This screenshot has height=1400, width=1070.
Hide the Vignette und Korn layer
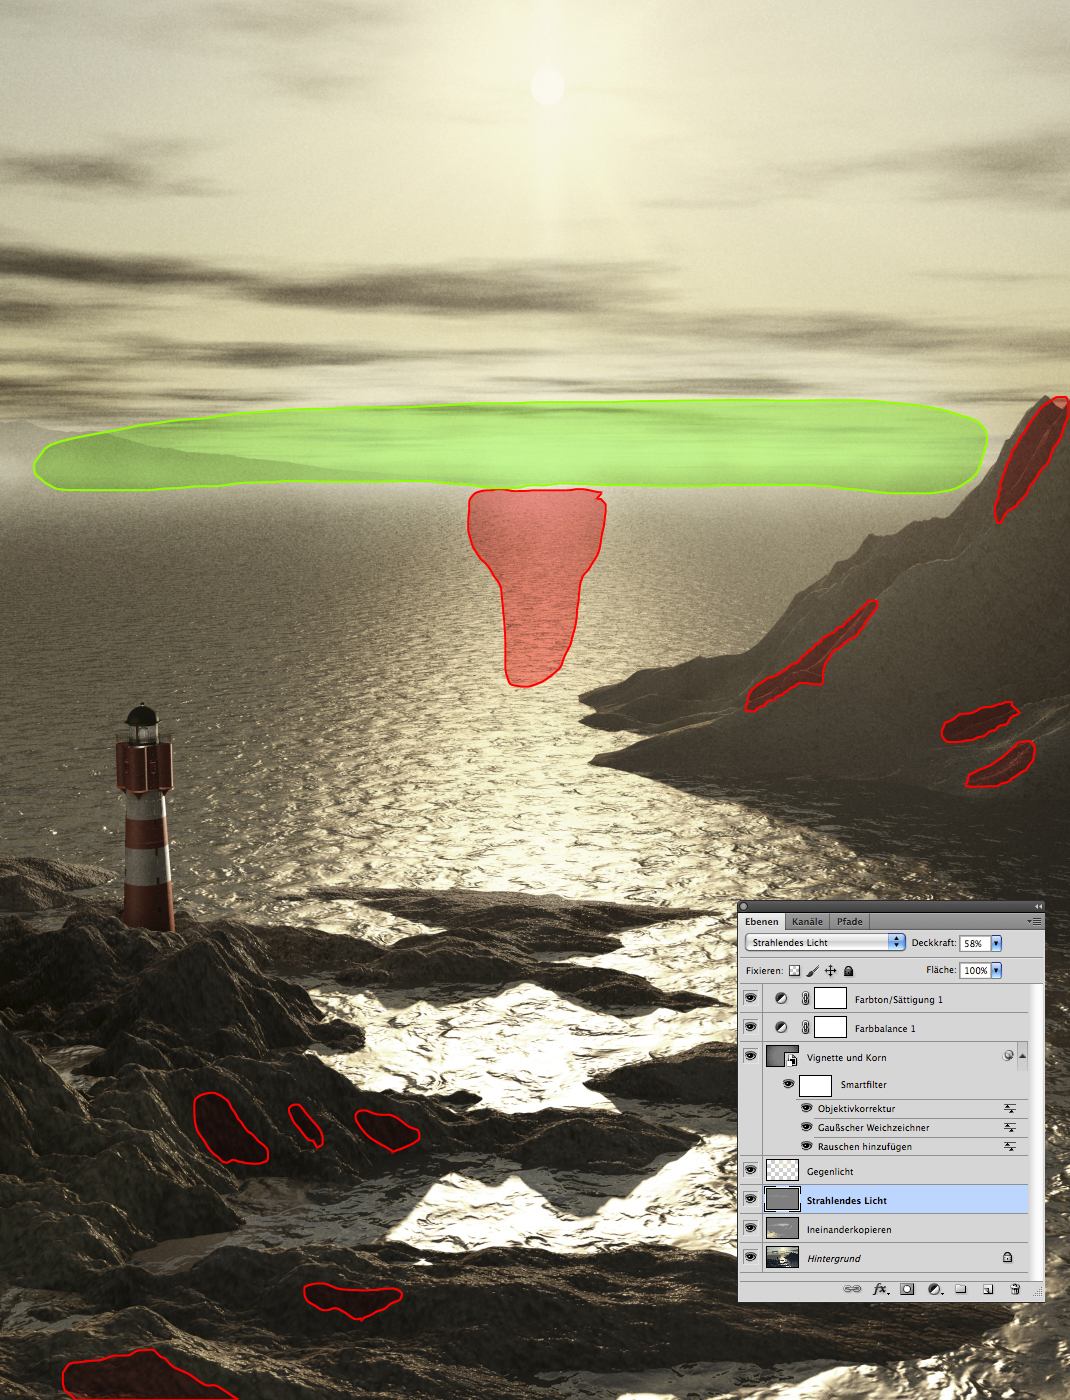point(750,1055)
